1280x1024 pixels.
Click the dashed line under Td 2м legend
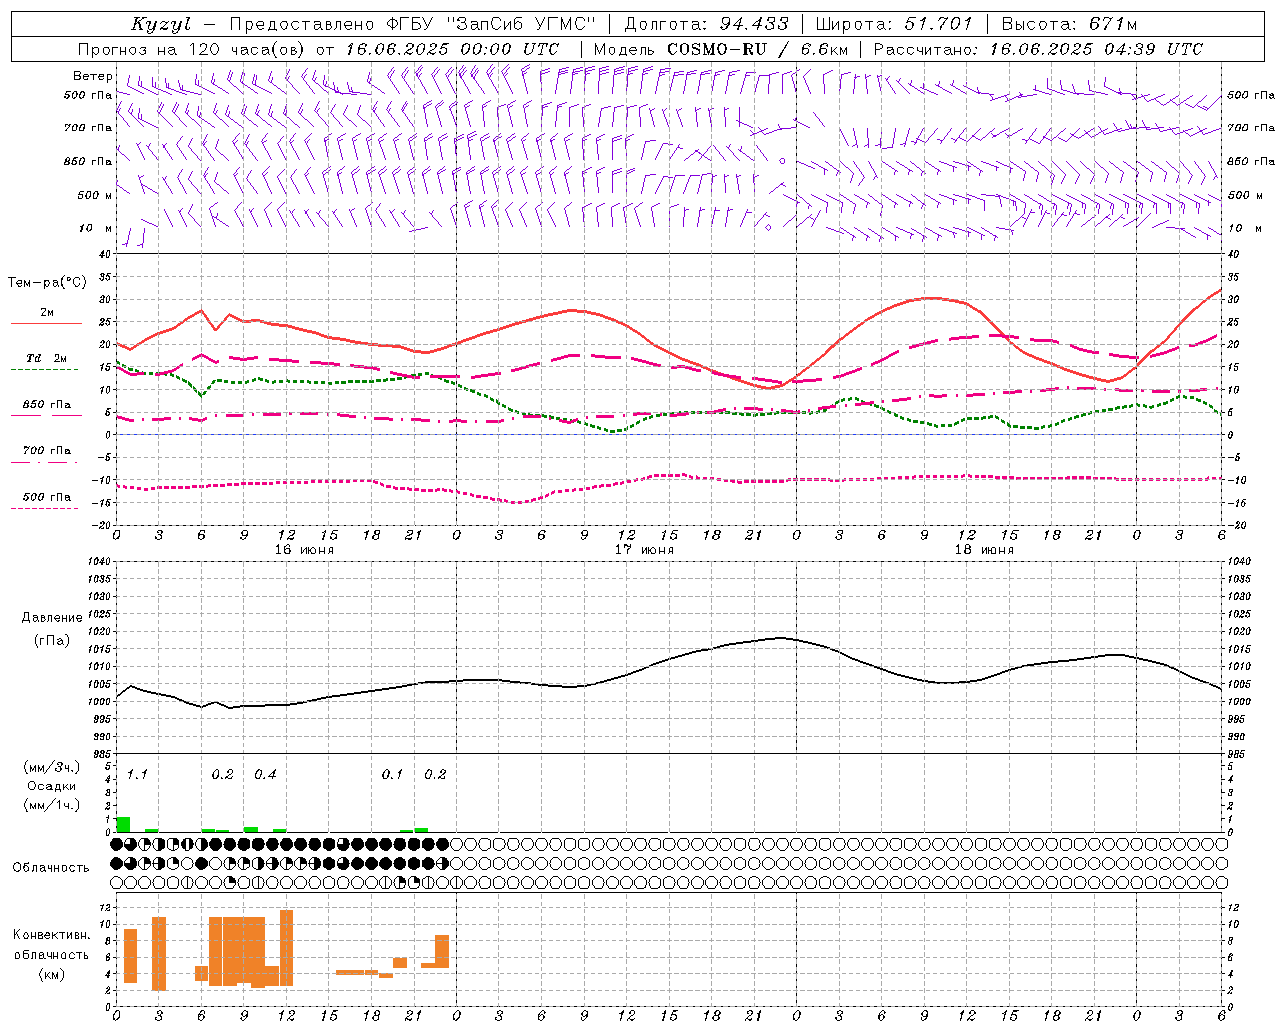pyautogui.click(x=45, y=370)
